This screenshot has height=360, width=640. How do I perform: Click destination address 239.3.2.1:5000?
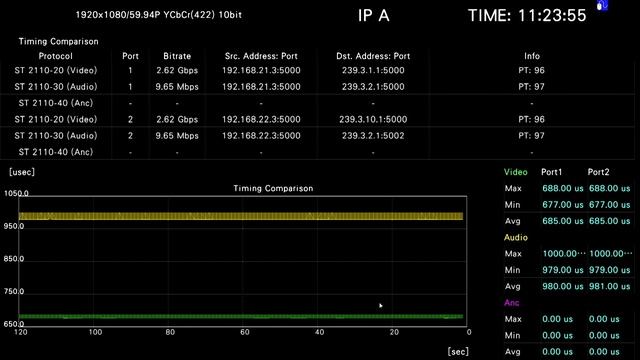click(373, 87)
